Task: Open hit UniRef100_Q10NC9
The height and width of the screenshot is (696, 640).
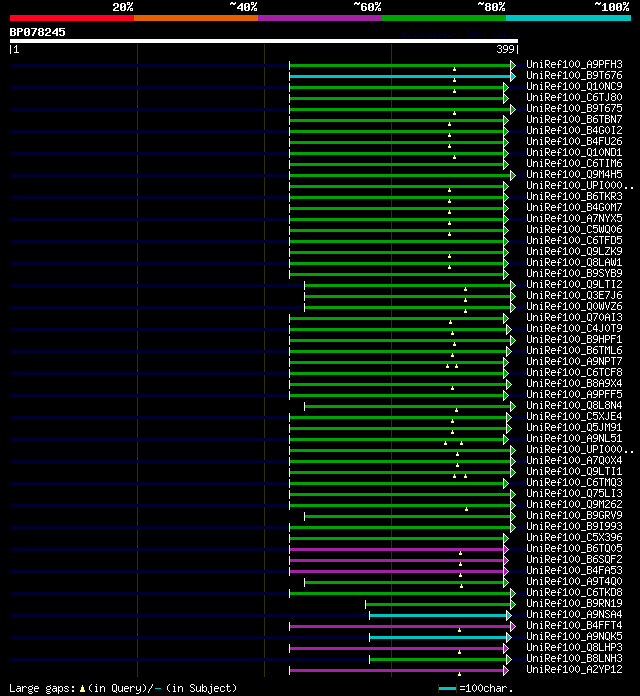Action: point(574,86)
